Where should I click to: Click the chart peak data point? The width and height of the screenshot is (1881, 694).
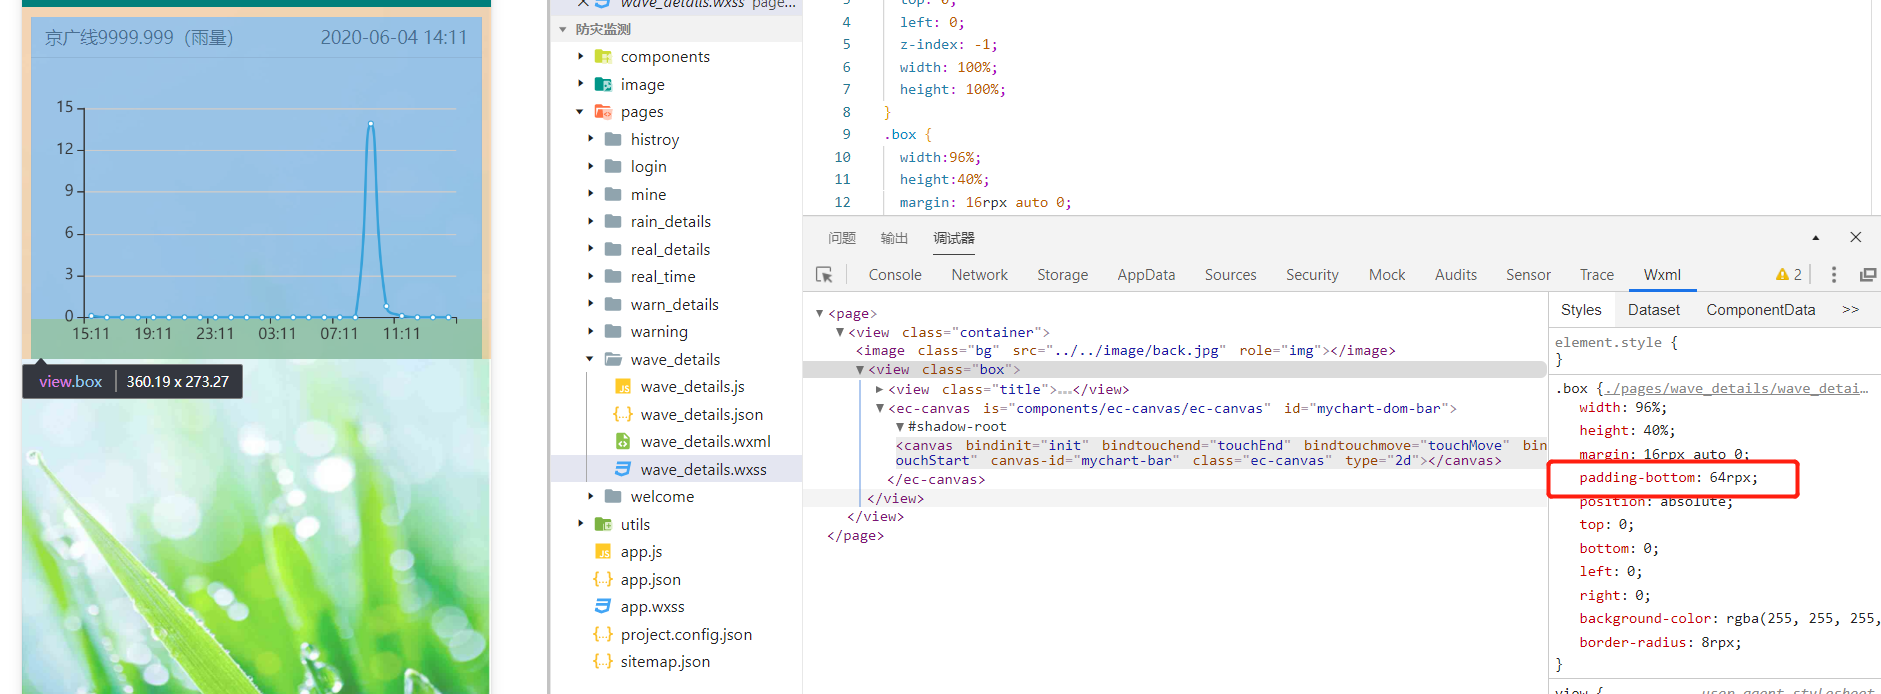point(371,124)
